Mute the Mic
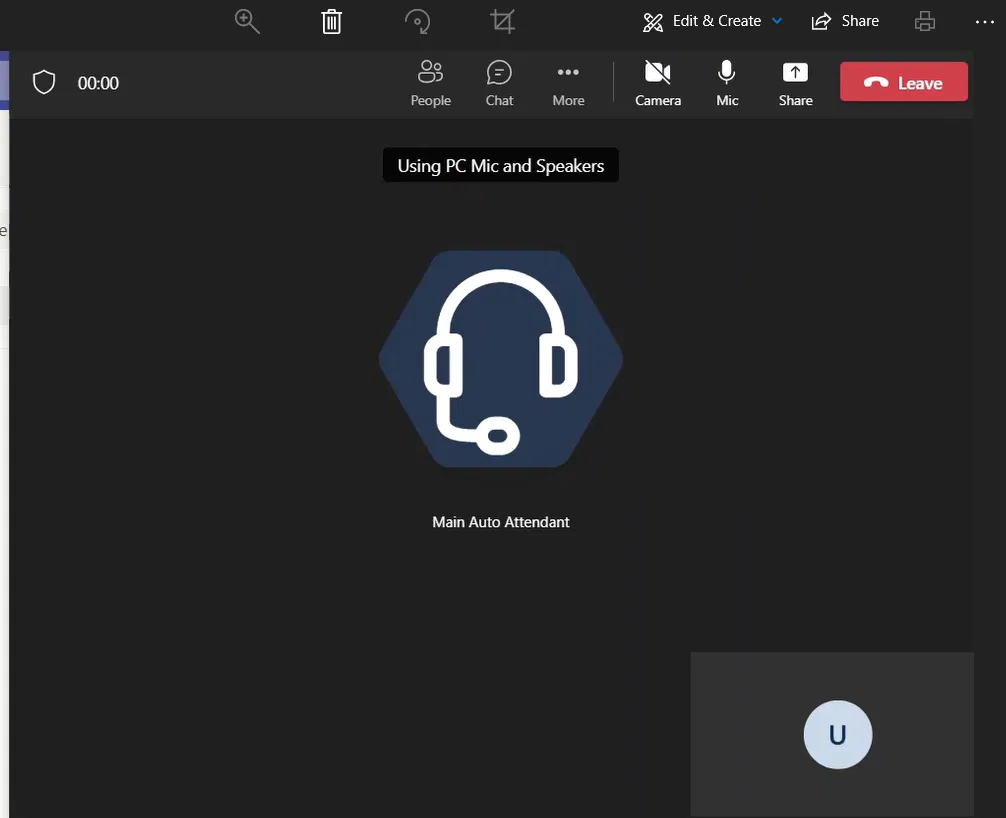Viewport: 1006px width, 818px height. [727, 83]
